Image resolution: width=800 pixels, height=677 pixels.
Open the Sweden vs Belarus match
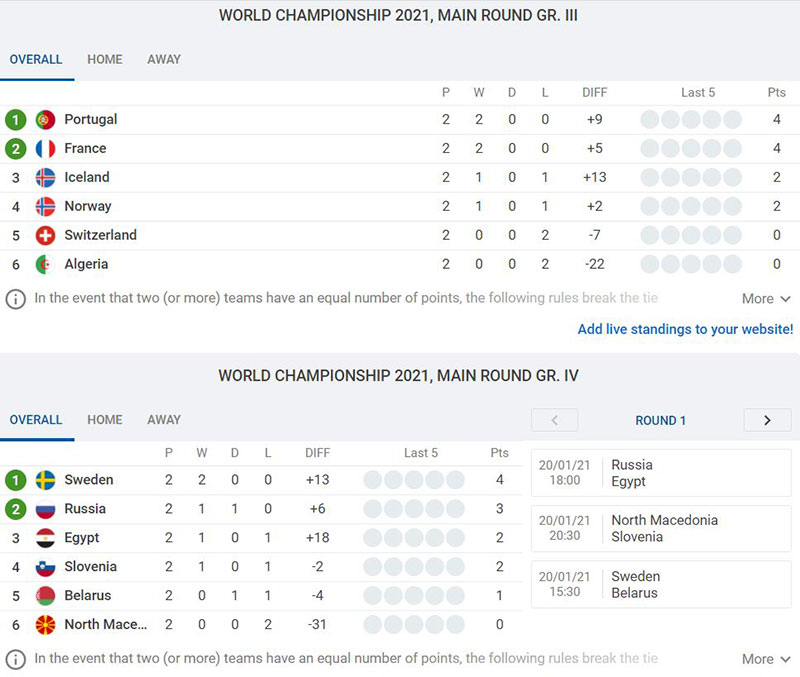point(661,585)
